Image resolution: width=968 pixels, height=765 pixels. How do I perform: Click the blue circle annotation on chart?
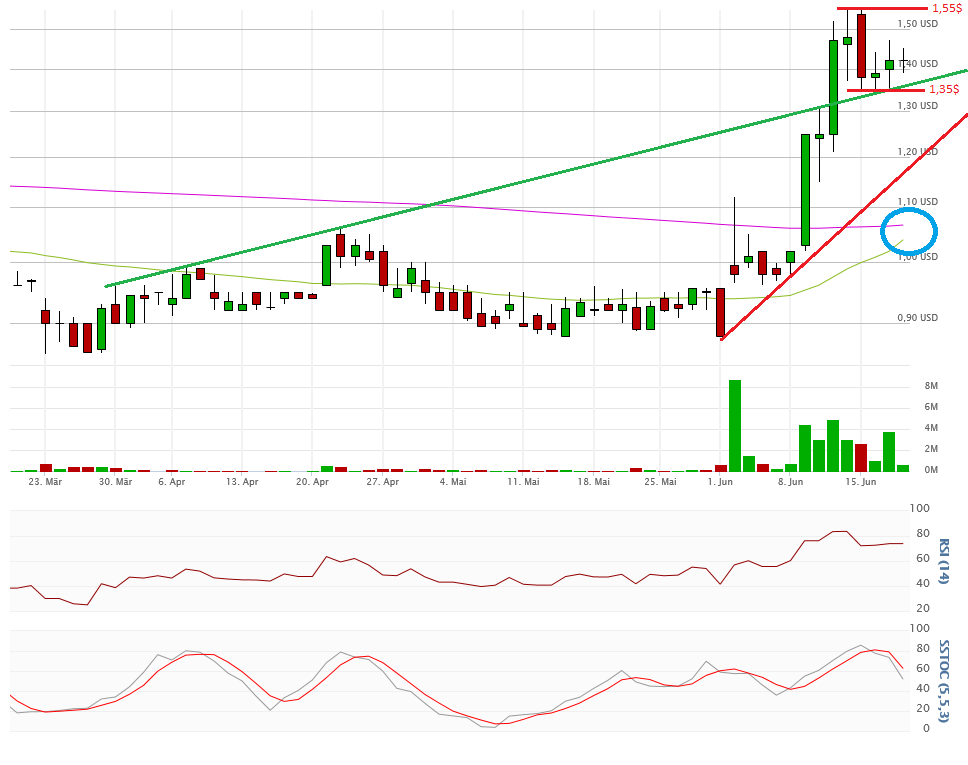(x=909, y=231)
